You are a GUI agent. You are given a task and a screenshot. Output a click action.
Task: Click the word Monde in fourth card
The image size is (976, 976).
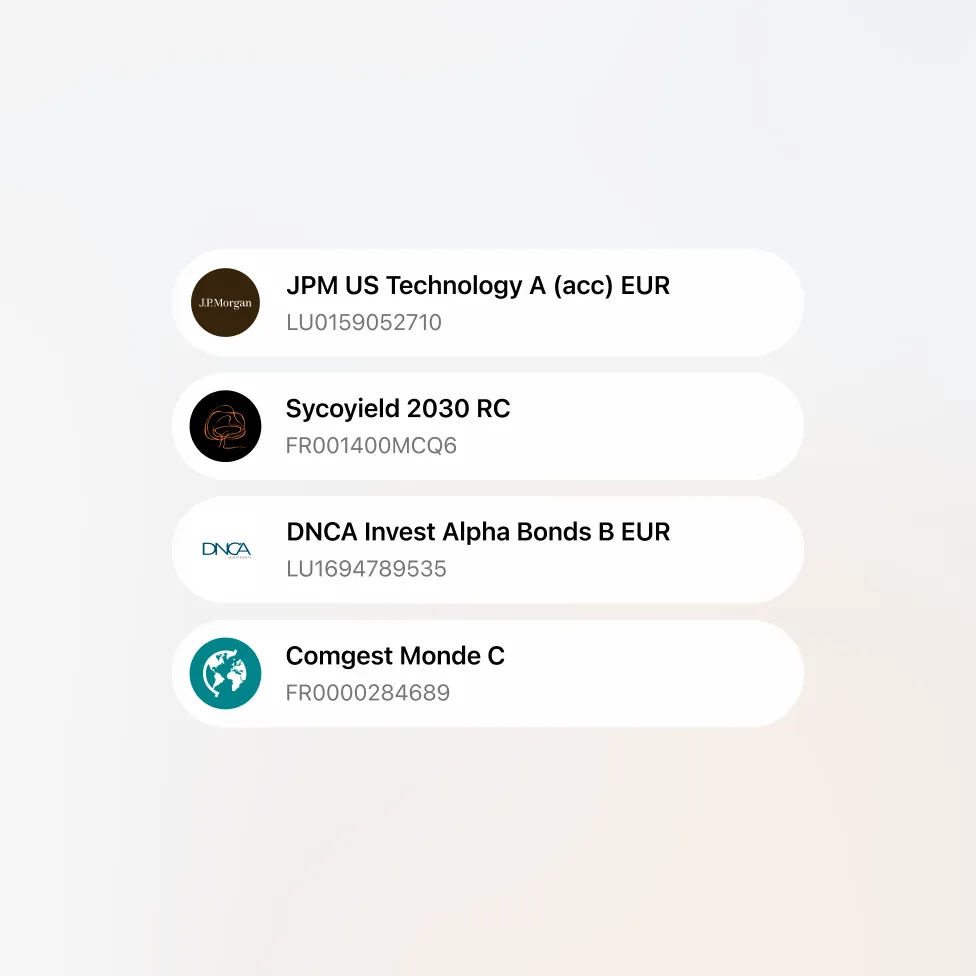coord(439,656)
